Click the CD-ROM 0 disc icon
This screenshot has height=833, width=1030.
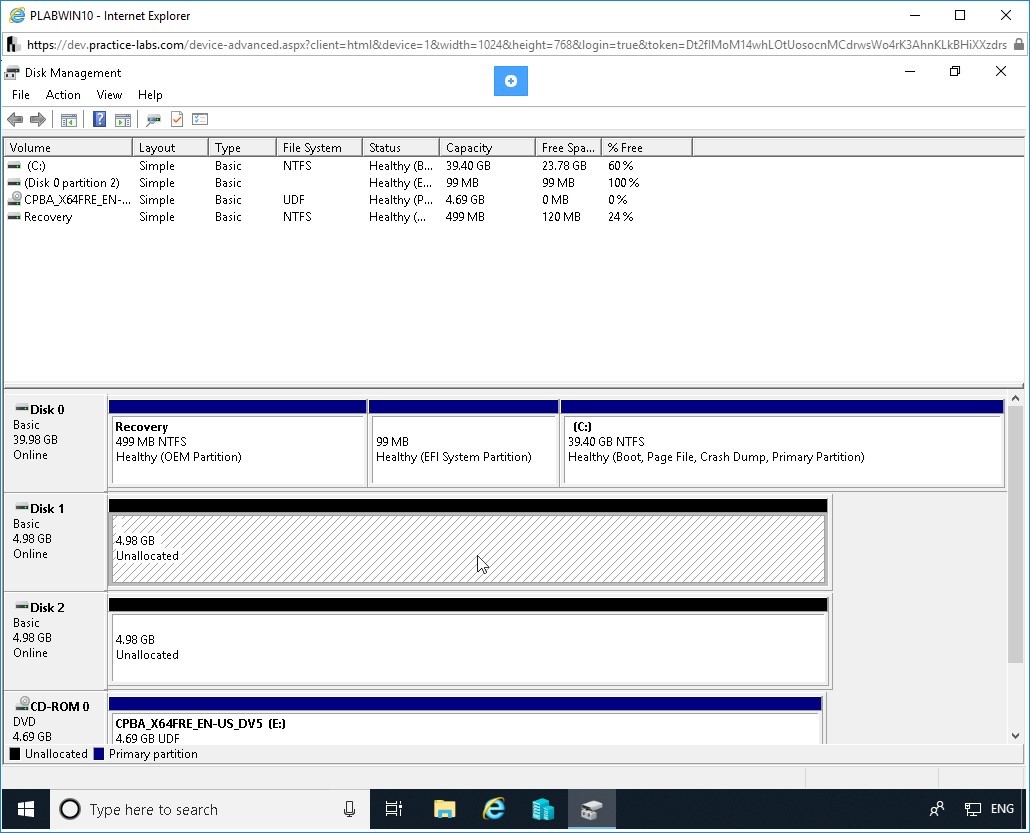[22, 705]
